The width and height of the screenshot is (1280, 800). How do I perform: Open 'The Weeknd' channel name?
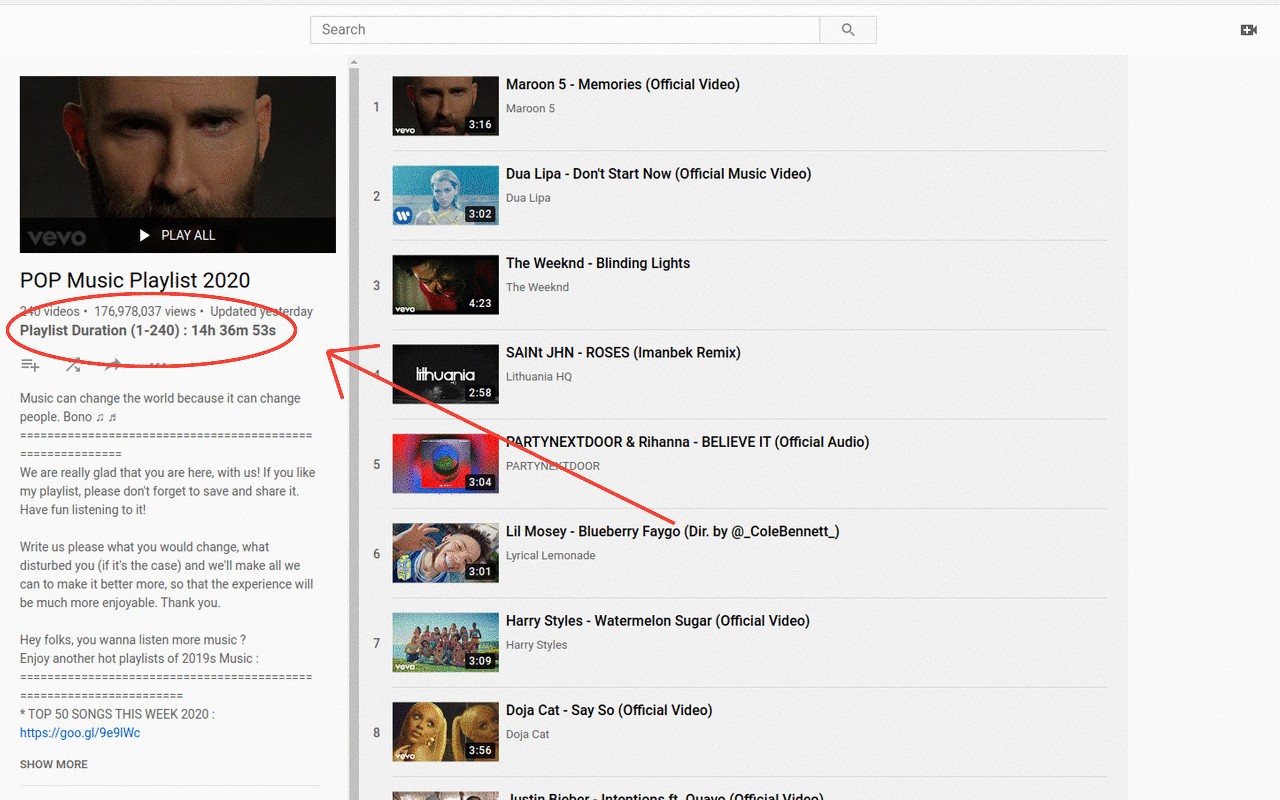pyautogui.click(x=537, y=287)
